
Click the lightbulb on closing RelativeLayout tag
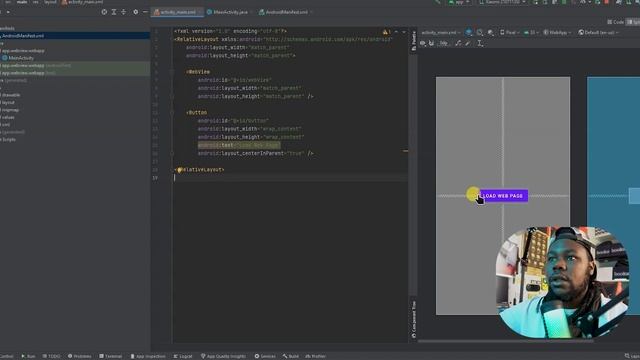(x=179, y=170)
